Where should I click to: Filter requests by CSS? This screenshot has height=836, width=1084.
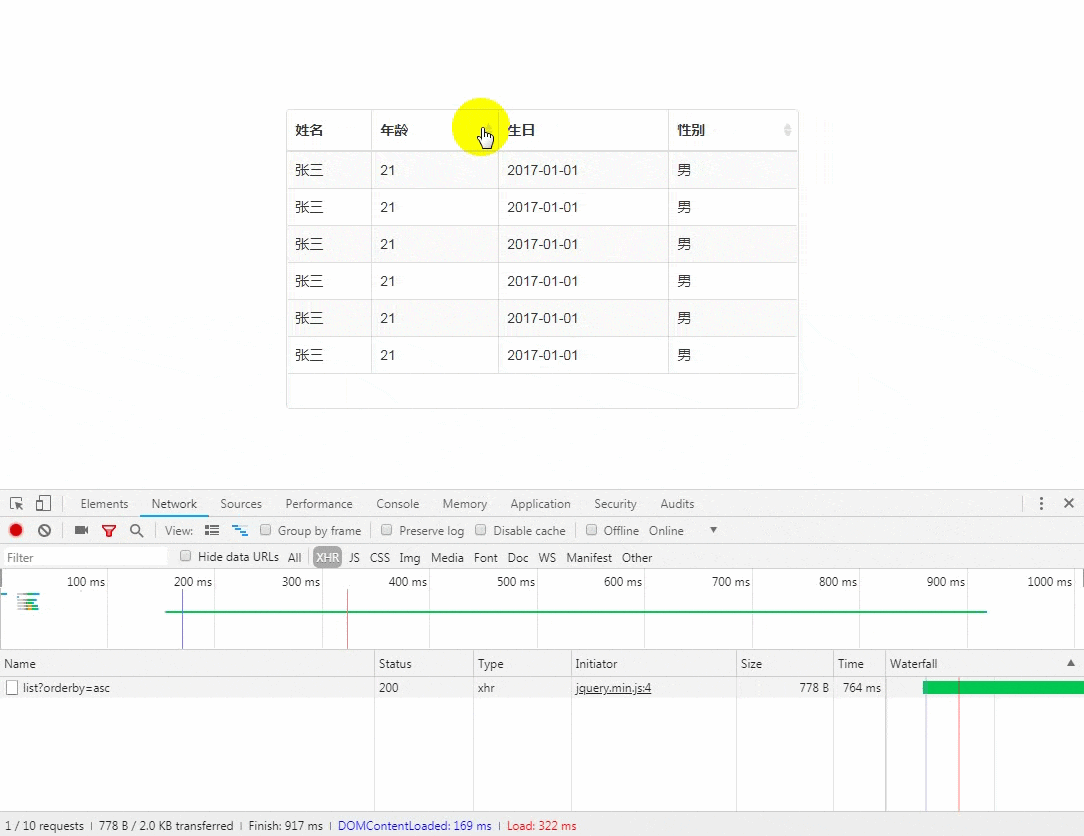coord(380,557)
